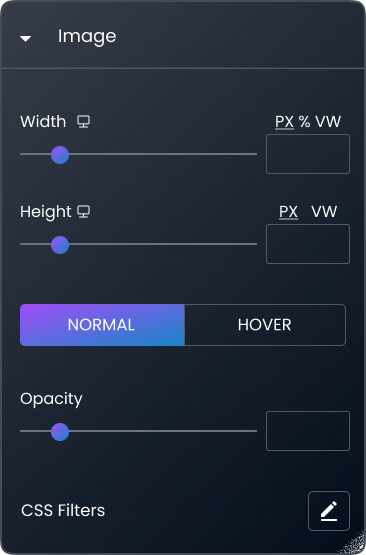Select % unit for Width

point(304,122)
